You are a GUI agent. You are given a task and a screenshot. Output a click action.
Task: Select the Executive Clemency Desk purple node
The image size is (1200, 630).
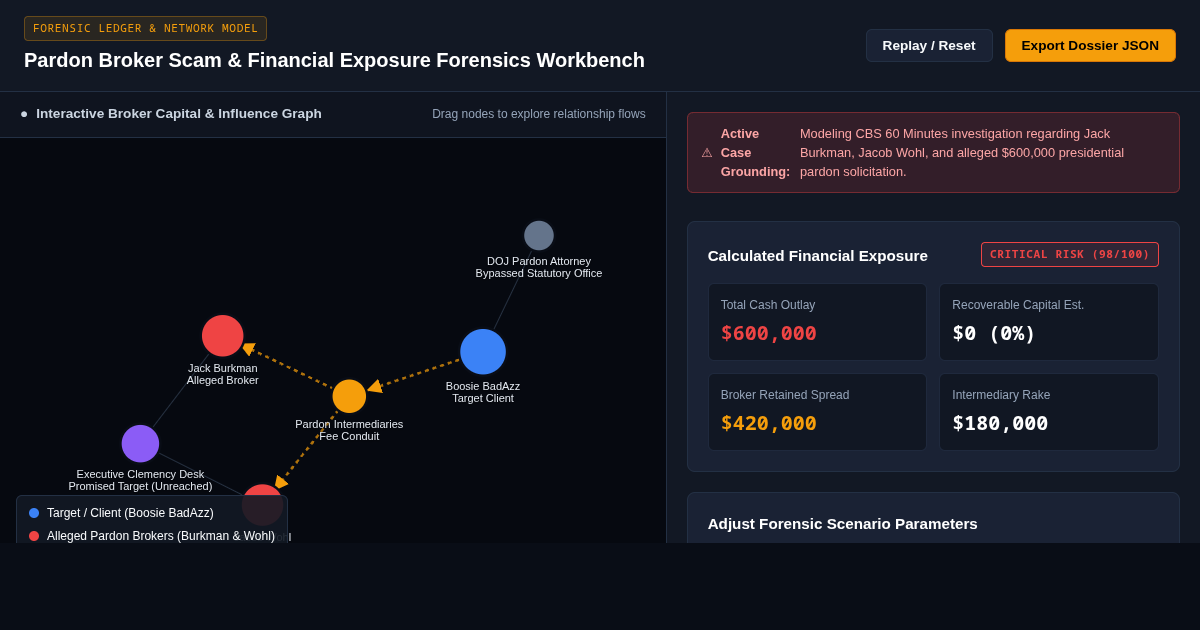point(140,444)
